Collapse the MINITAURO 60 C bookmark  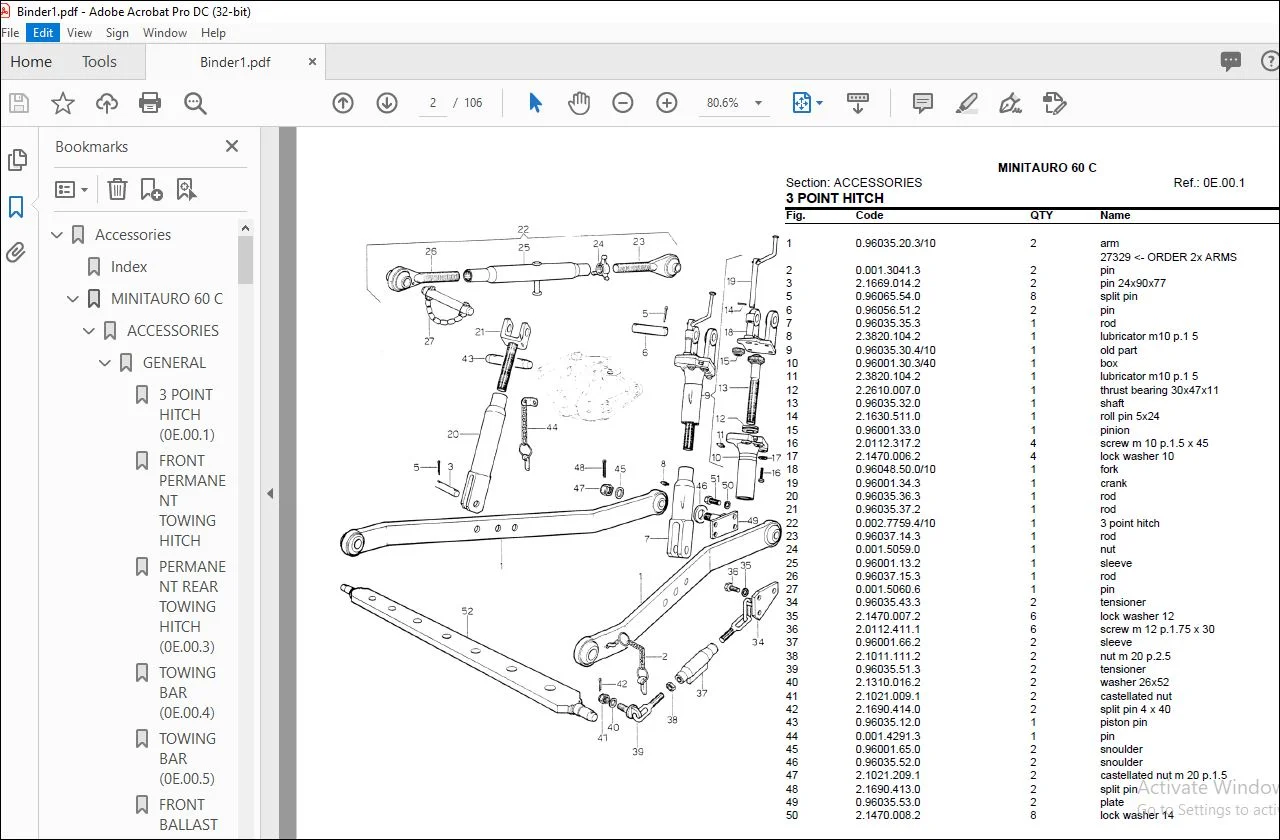pyautogui.click(x=73, y=299)
